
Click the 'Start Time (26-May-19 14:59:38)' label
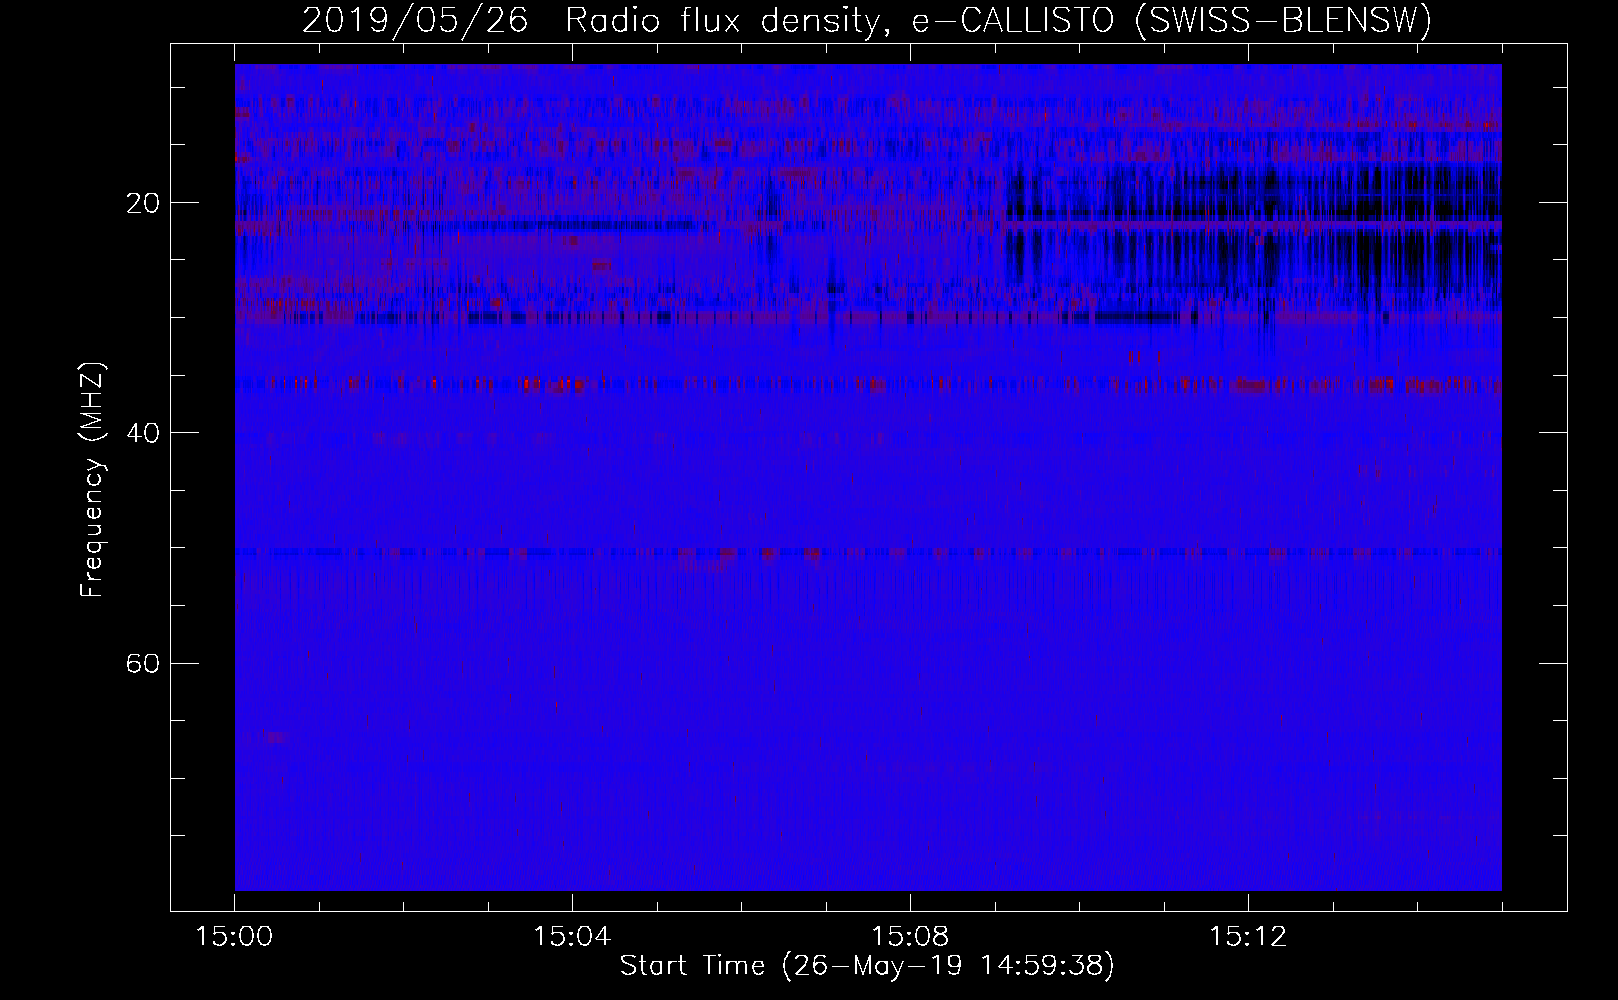click(x=867, y=966)
